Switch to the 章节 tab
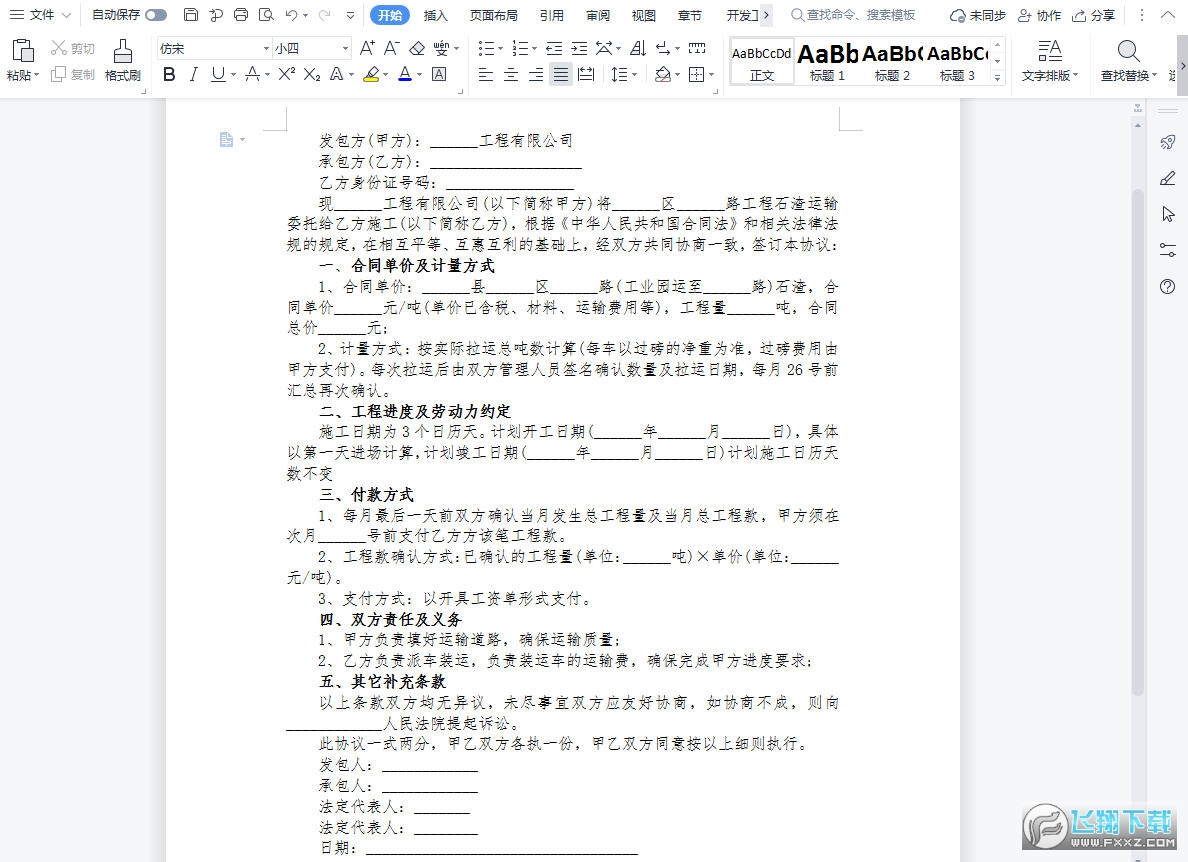Screen dimensions: 1188x862 [689, 15]
